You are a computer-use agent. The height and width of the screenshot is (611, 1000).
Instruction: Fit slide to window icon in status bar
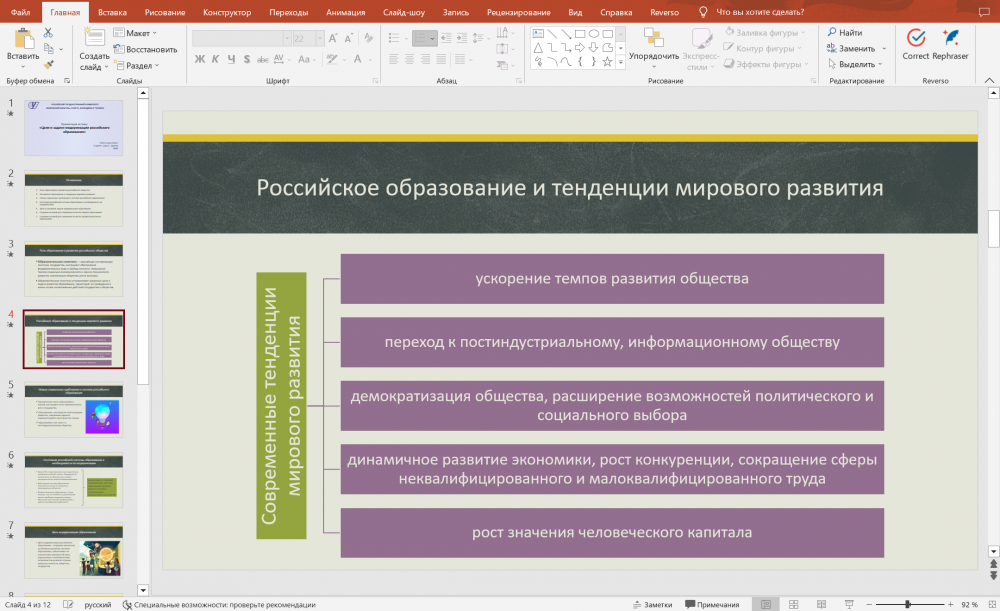click(x=991, y=604)
